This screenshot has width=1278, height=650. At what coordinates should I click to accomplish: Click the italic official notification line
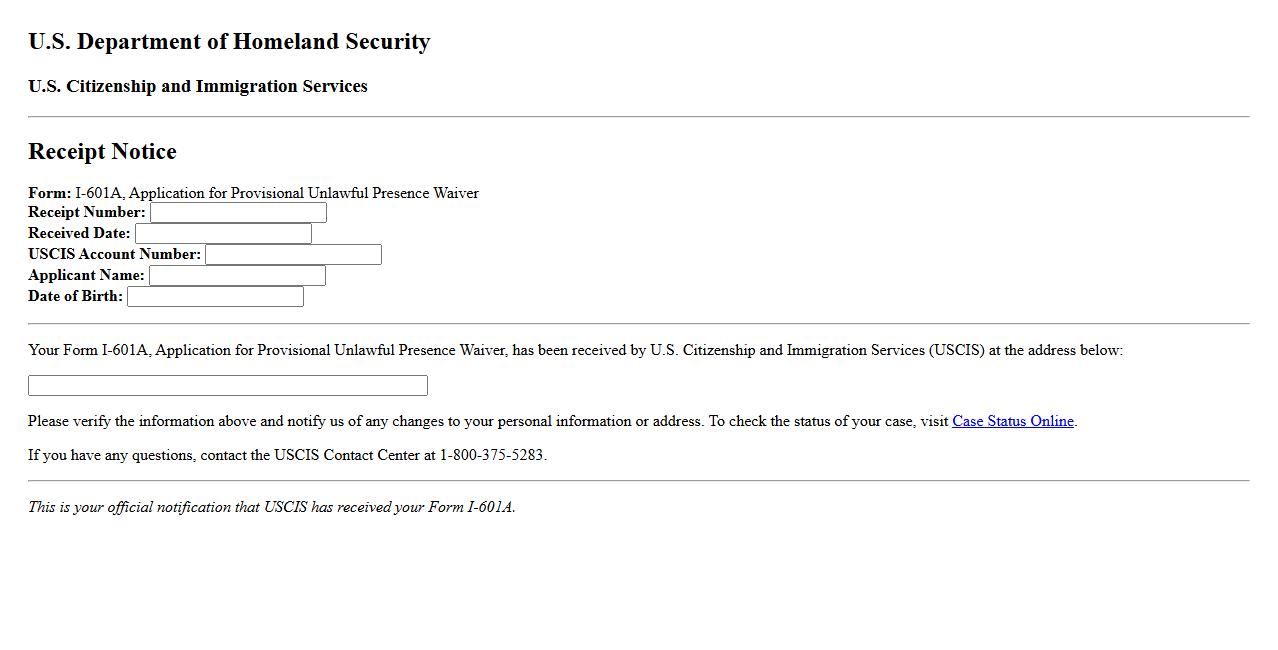click(x=271, y=508)
